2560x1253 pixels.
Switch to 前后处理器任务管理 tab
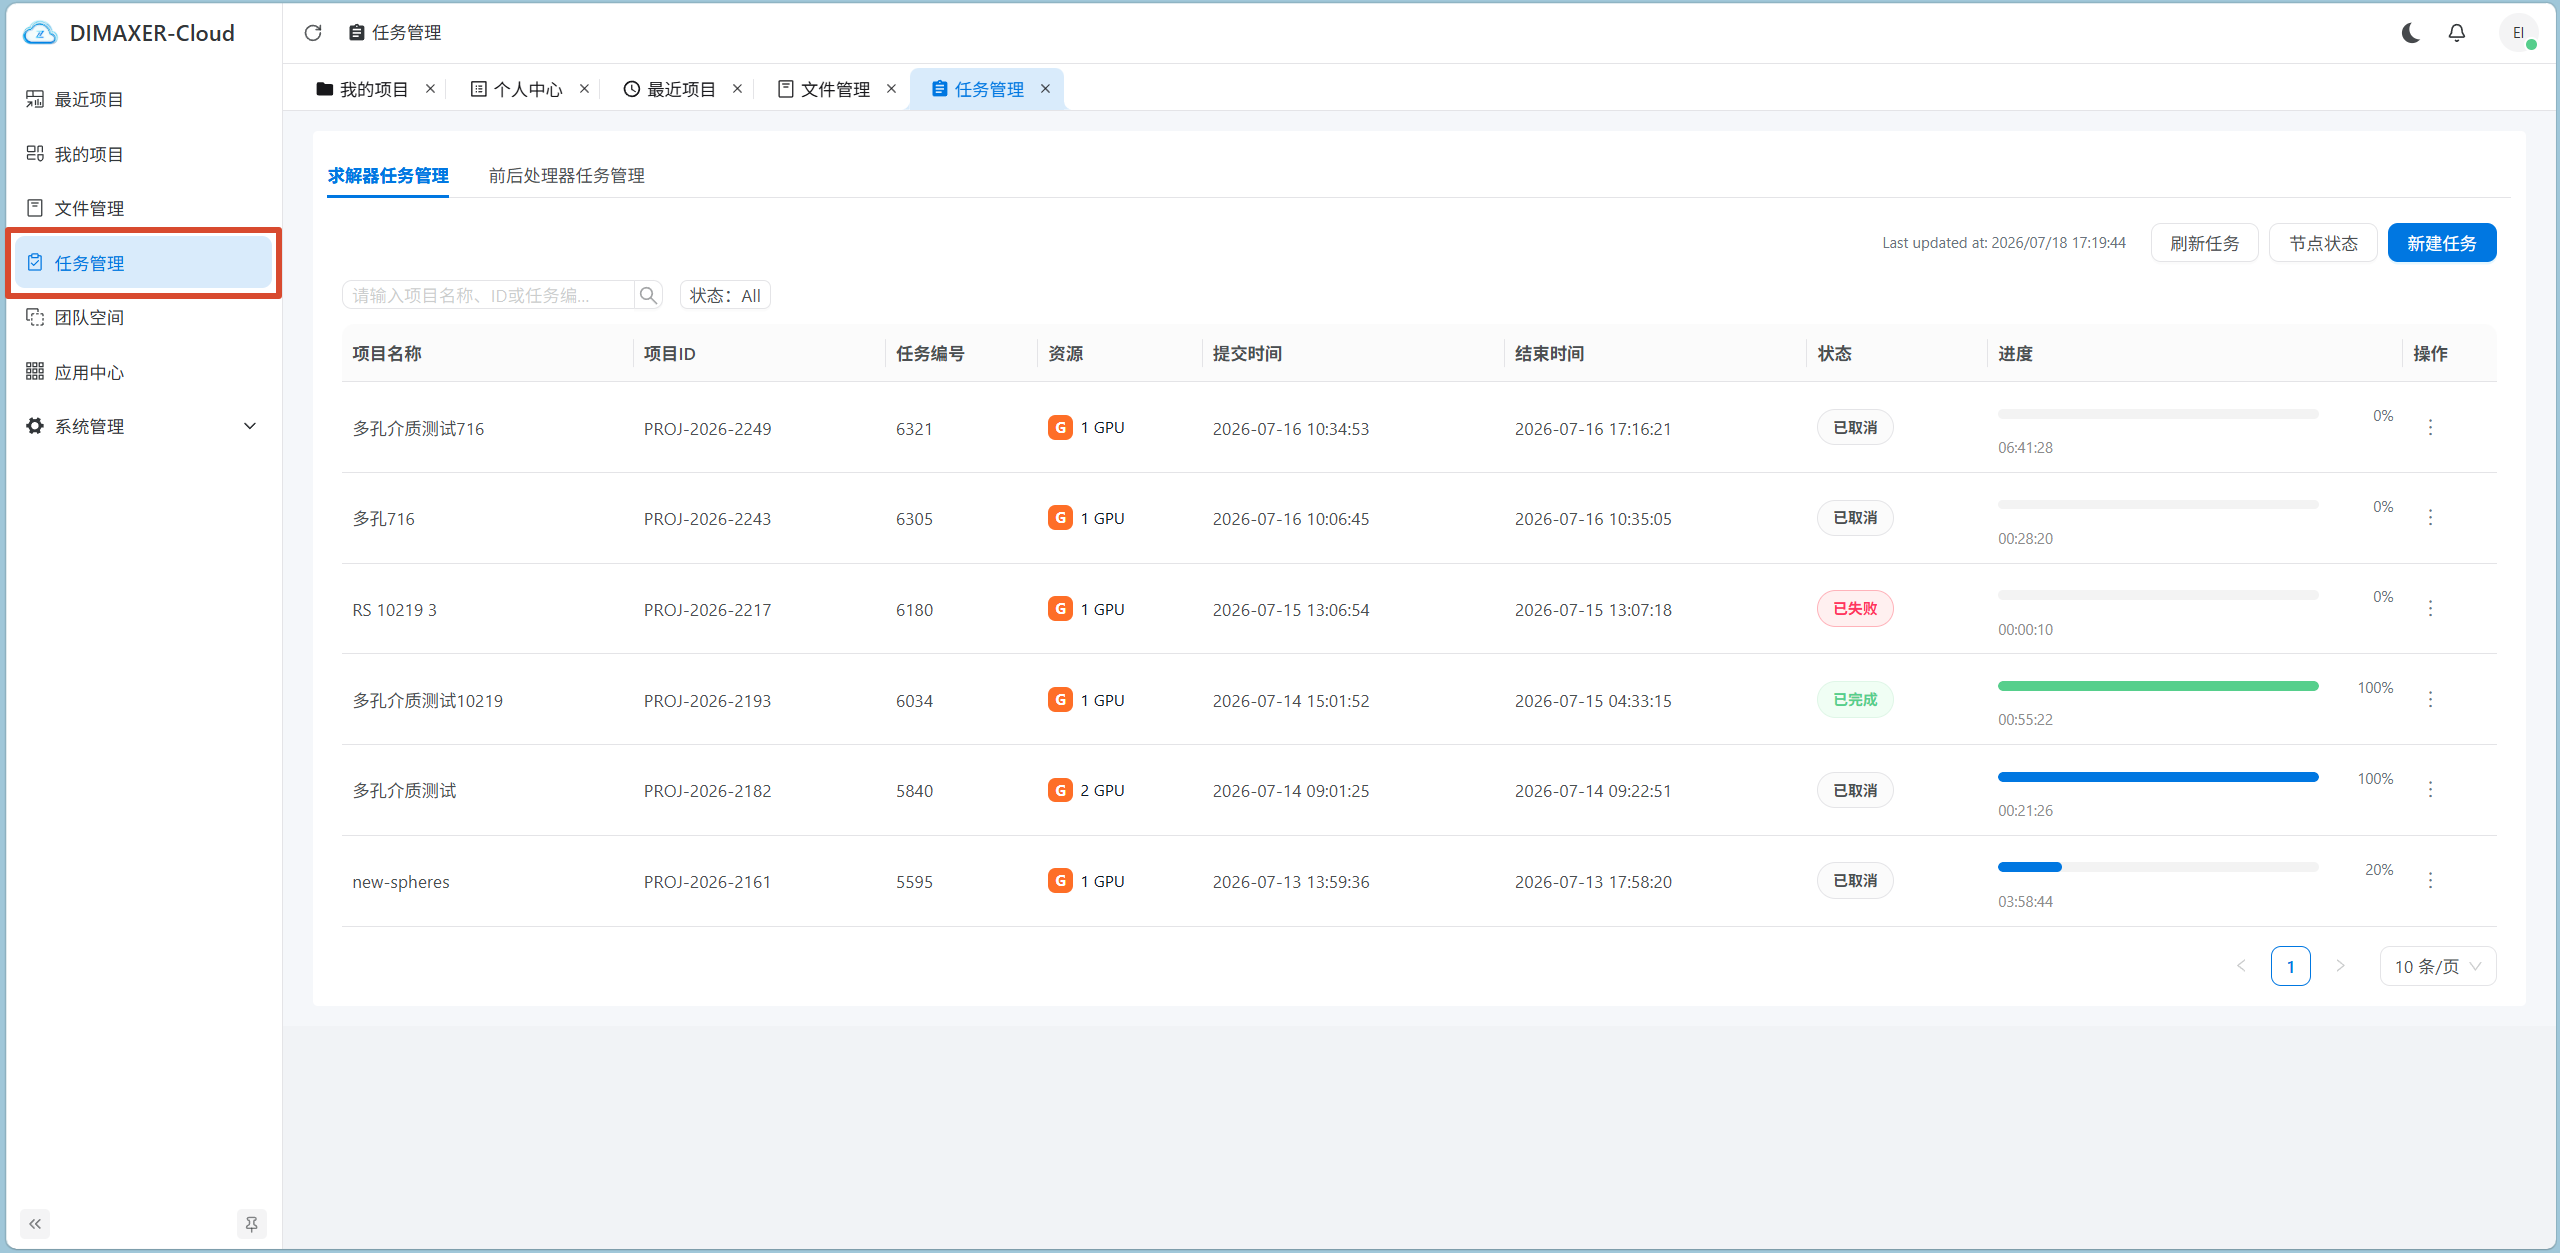(x=566, y=175)
